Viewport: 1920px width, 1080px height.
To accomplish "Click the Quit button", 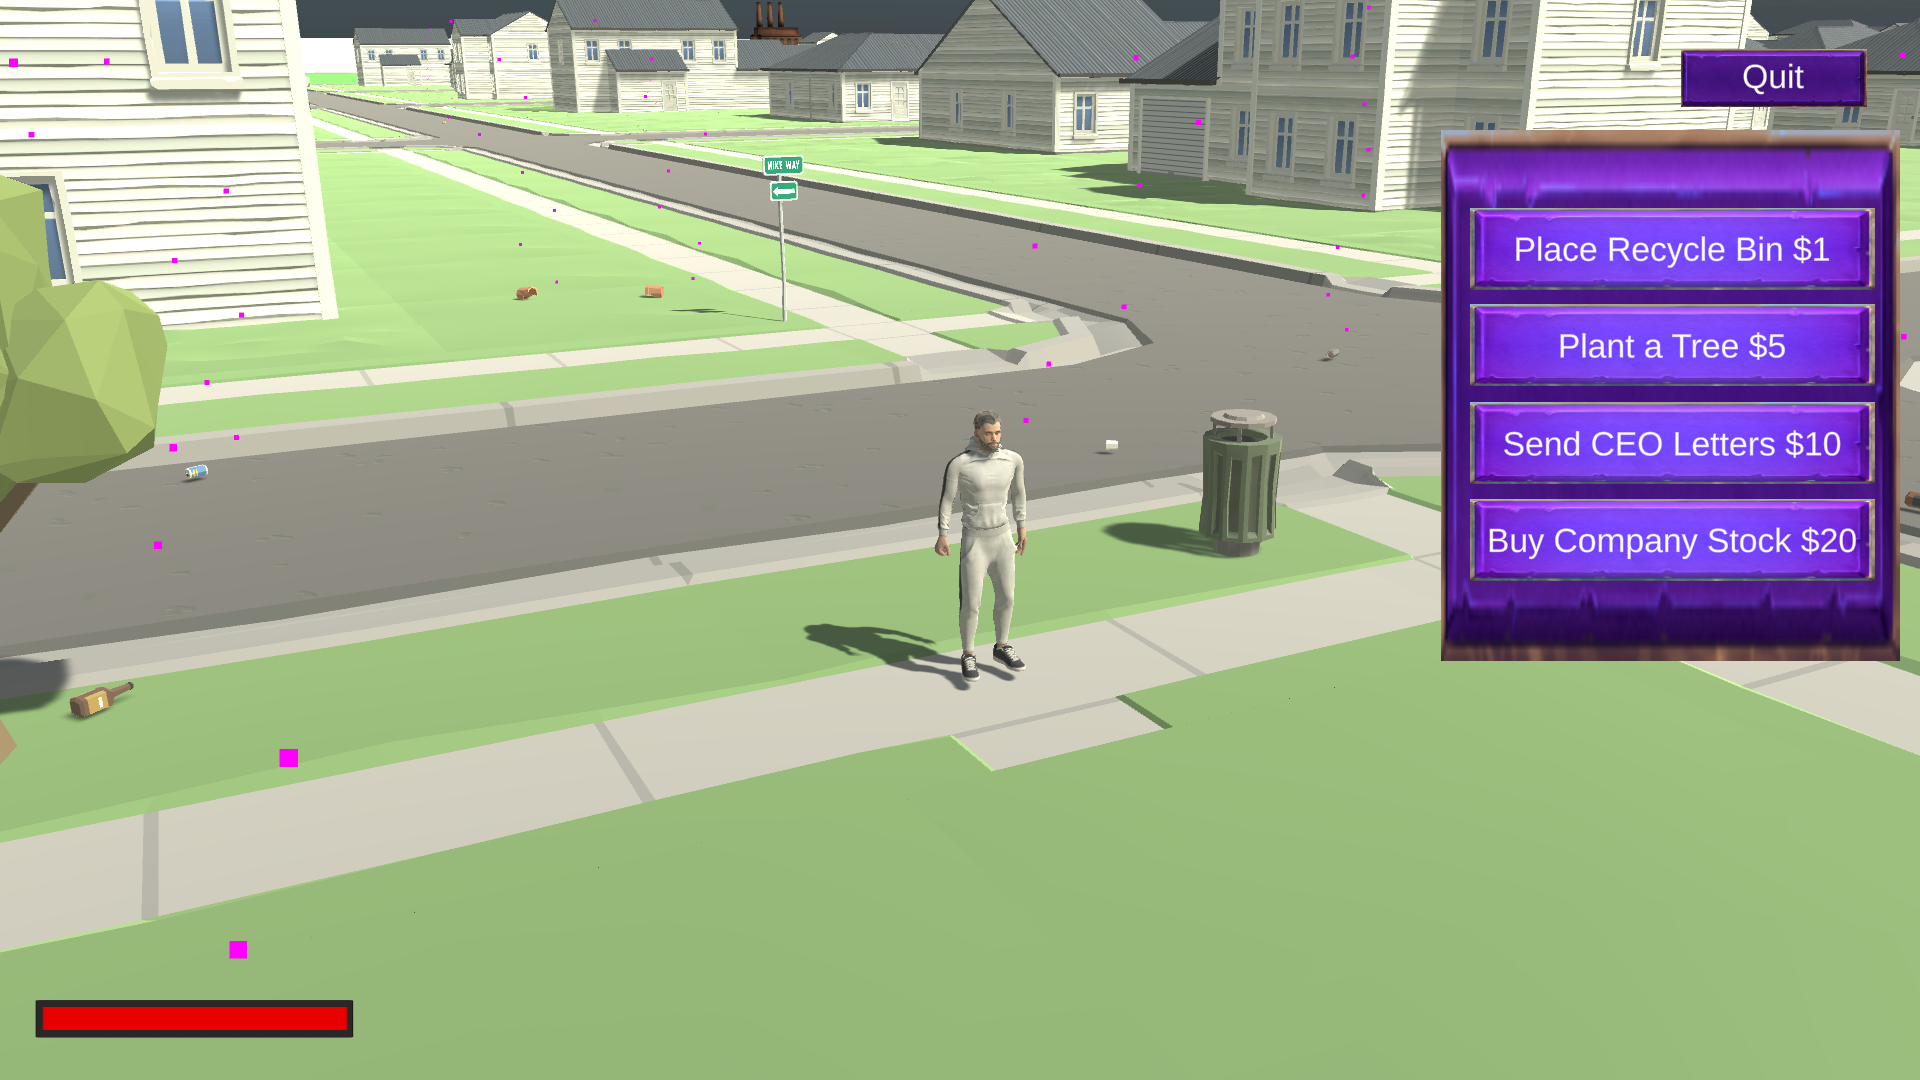I will [1772, 78].
